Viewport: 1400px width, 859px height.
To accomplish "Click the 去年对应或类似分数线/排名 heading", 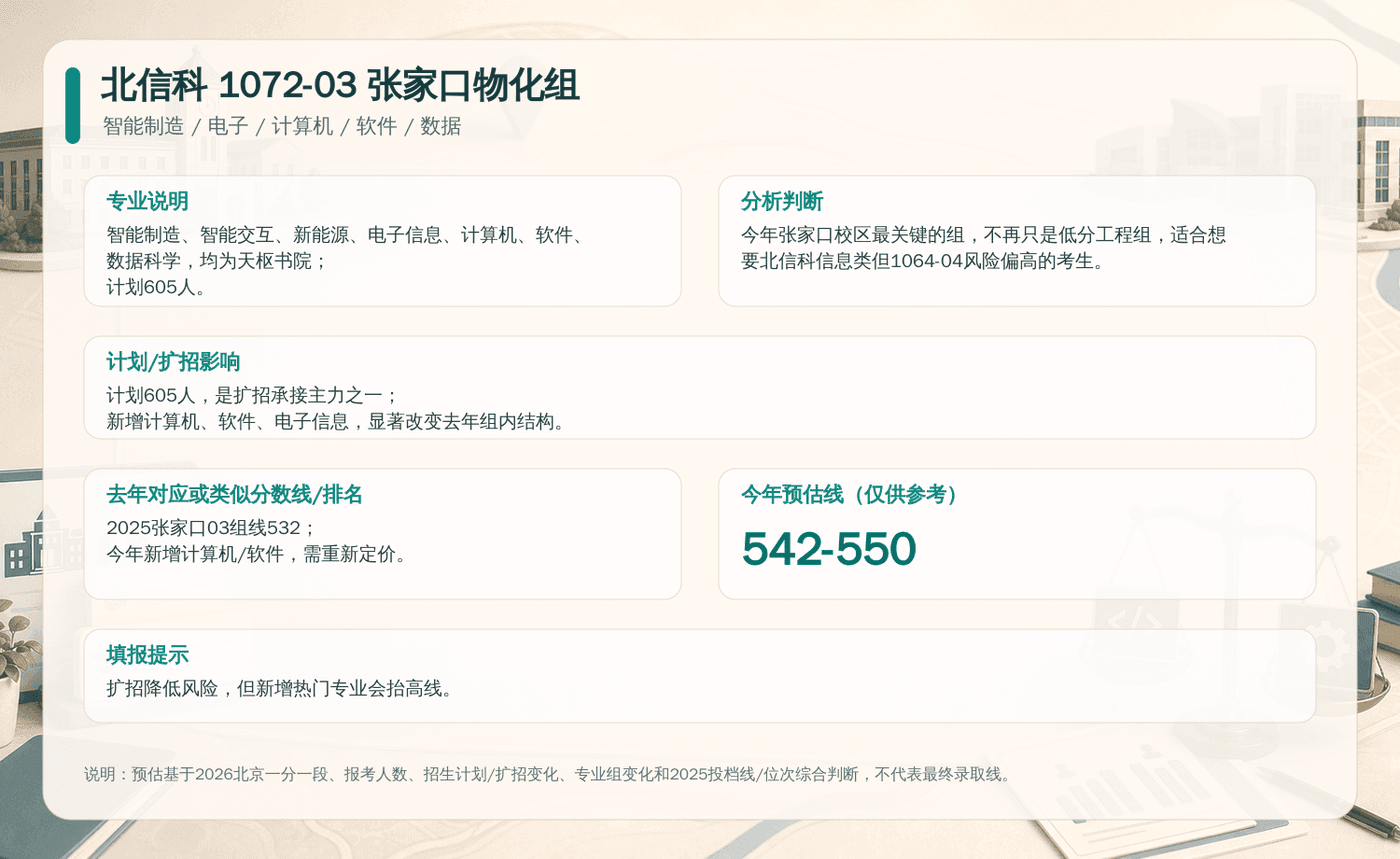I will pyautogui.click(x=234, y=494).
